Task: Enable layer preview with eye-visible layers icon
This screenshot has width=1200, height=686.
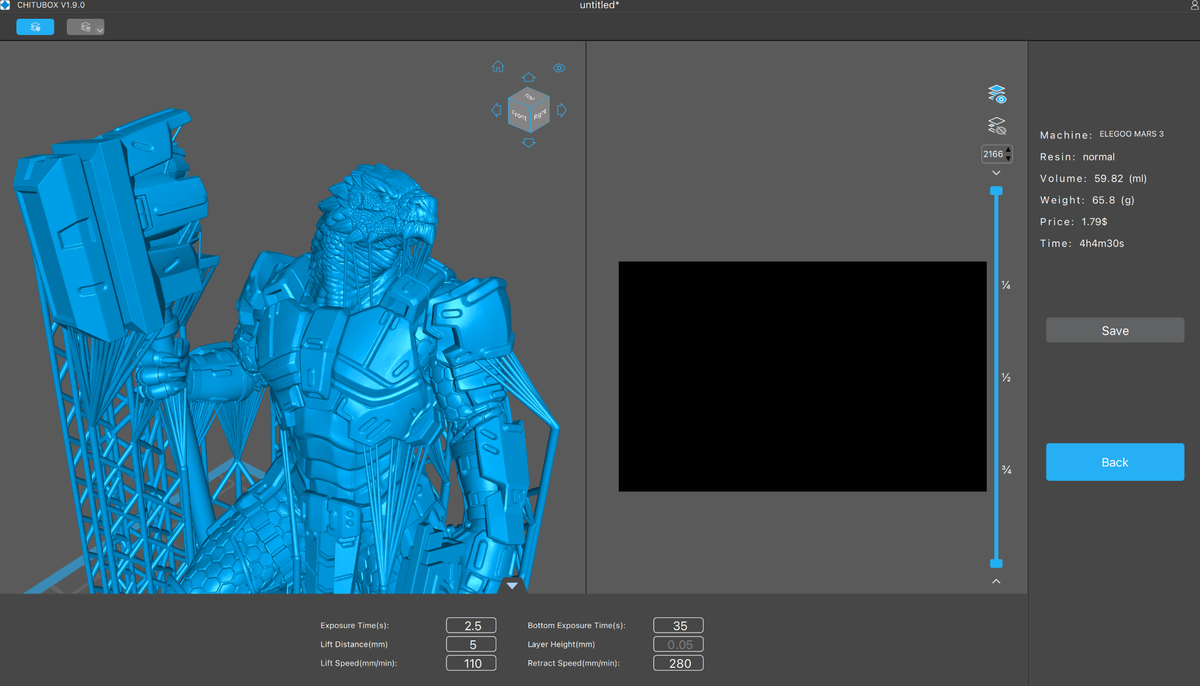Action: [996, 94]
